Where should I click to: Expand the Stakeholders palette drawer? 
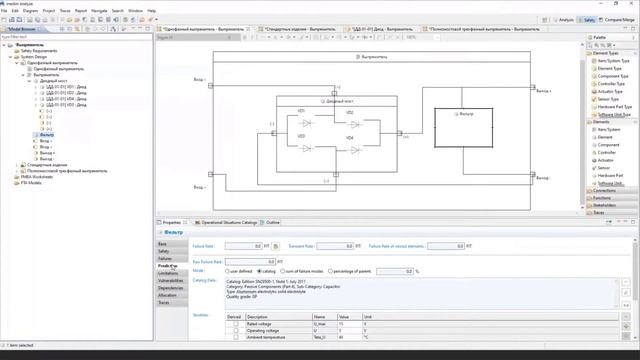(x=611, y=205)
